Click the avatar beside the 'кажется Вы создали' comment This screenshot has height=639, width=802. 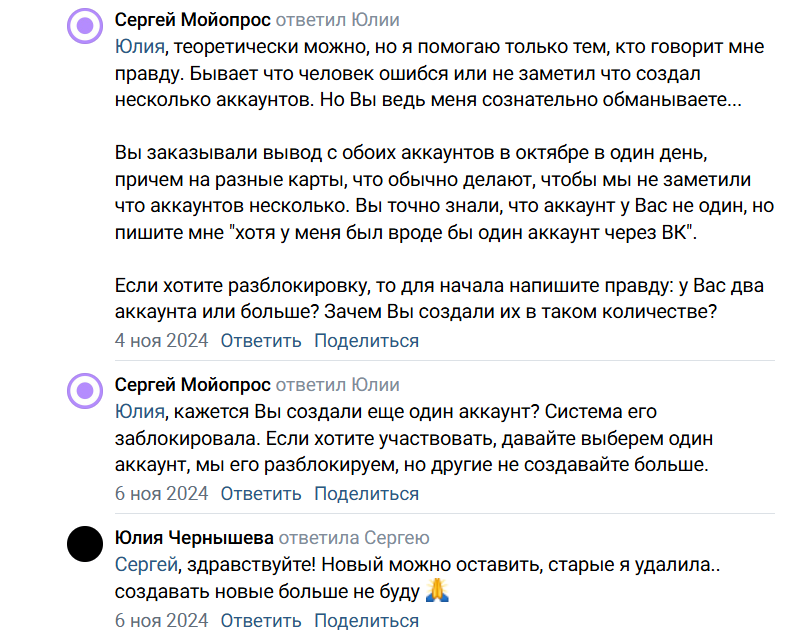coord(87,392)
